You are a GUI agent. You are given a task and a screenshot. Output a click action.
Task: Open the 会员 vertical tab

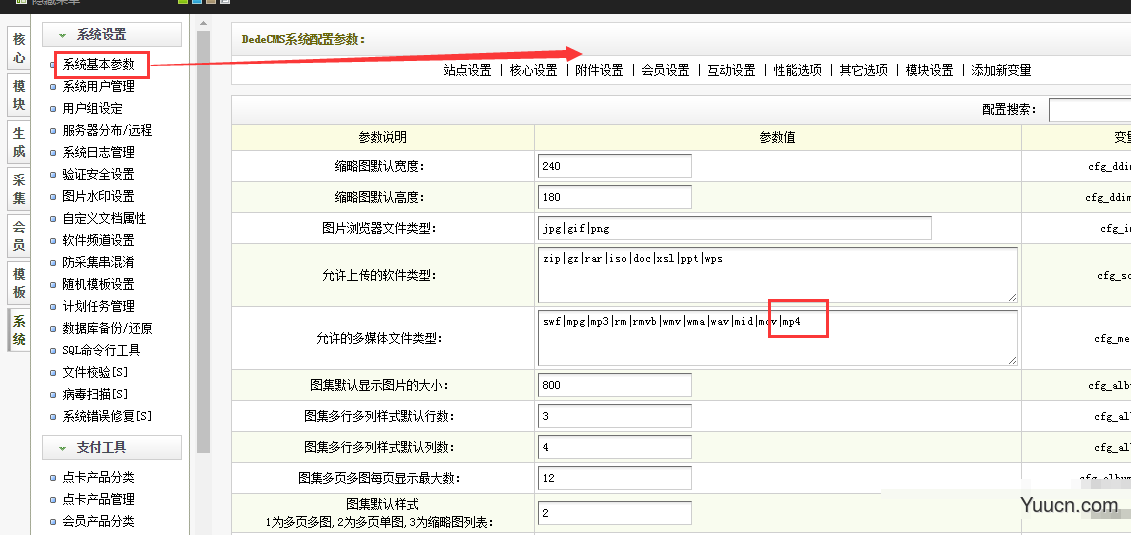[x=19, y=236]
